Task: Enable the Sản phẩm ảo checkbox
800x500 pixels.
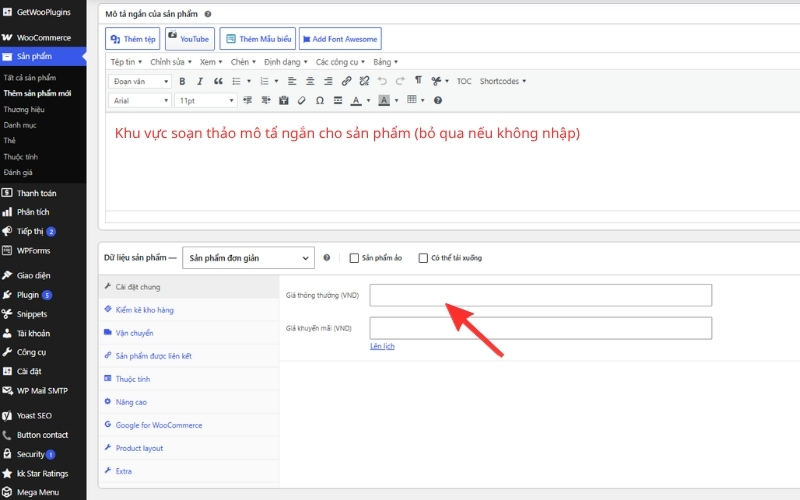Action: 354,258
